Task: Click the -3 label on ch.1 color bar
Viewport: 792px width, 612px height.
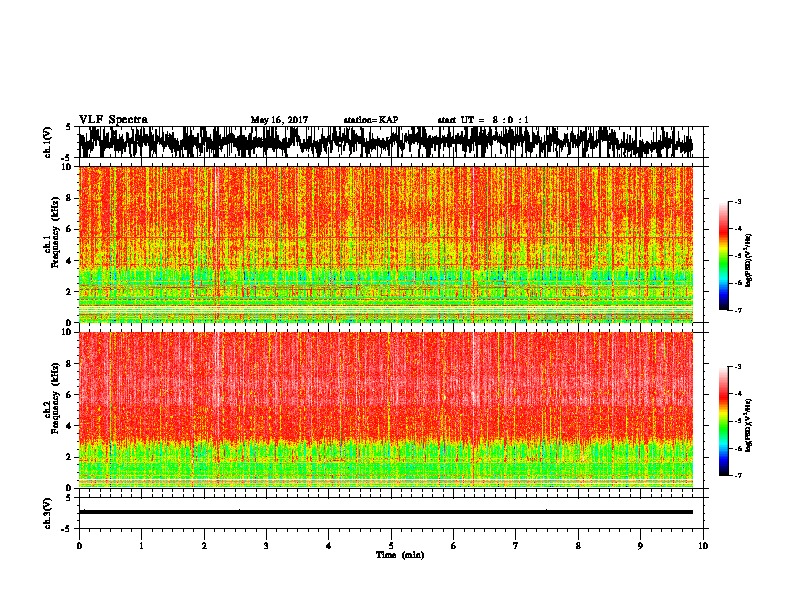Action: 738,202
